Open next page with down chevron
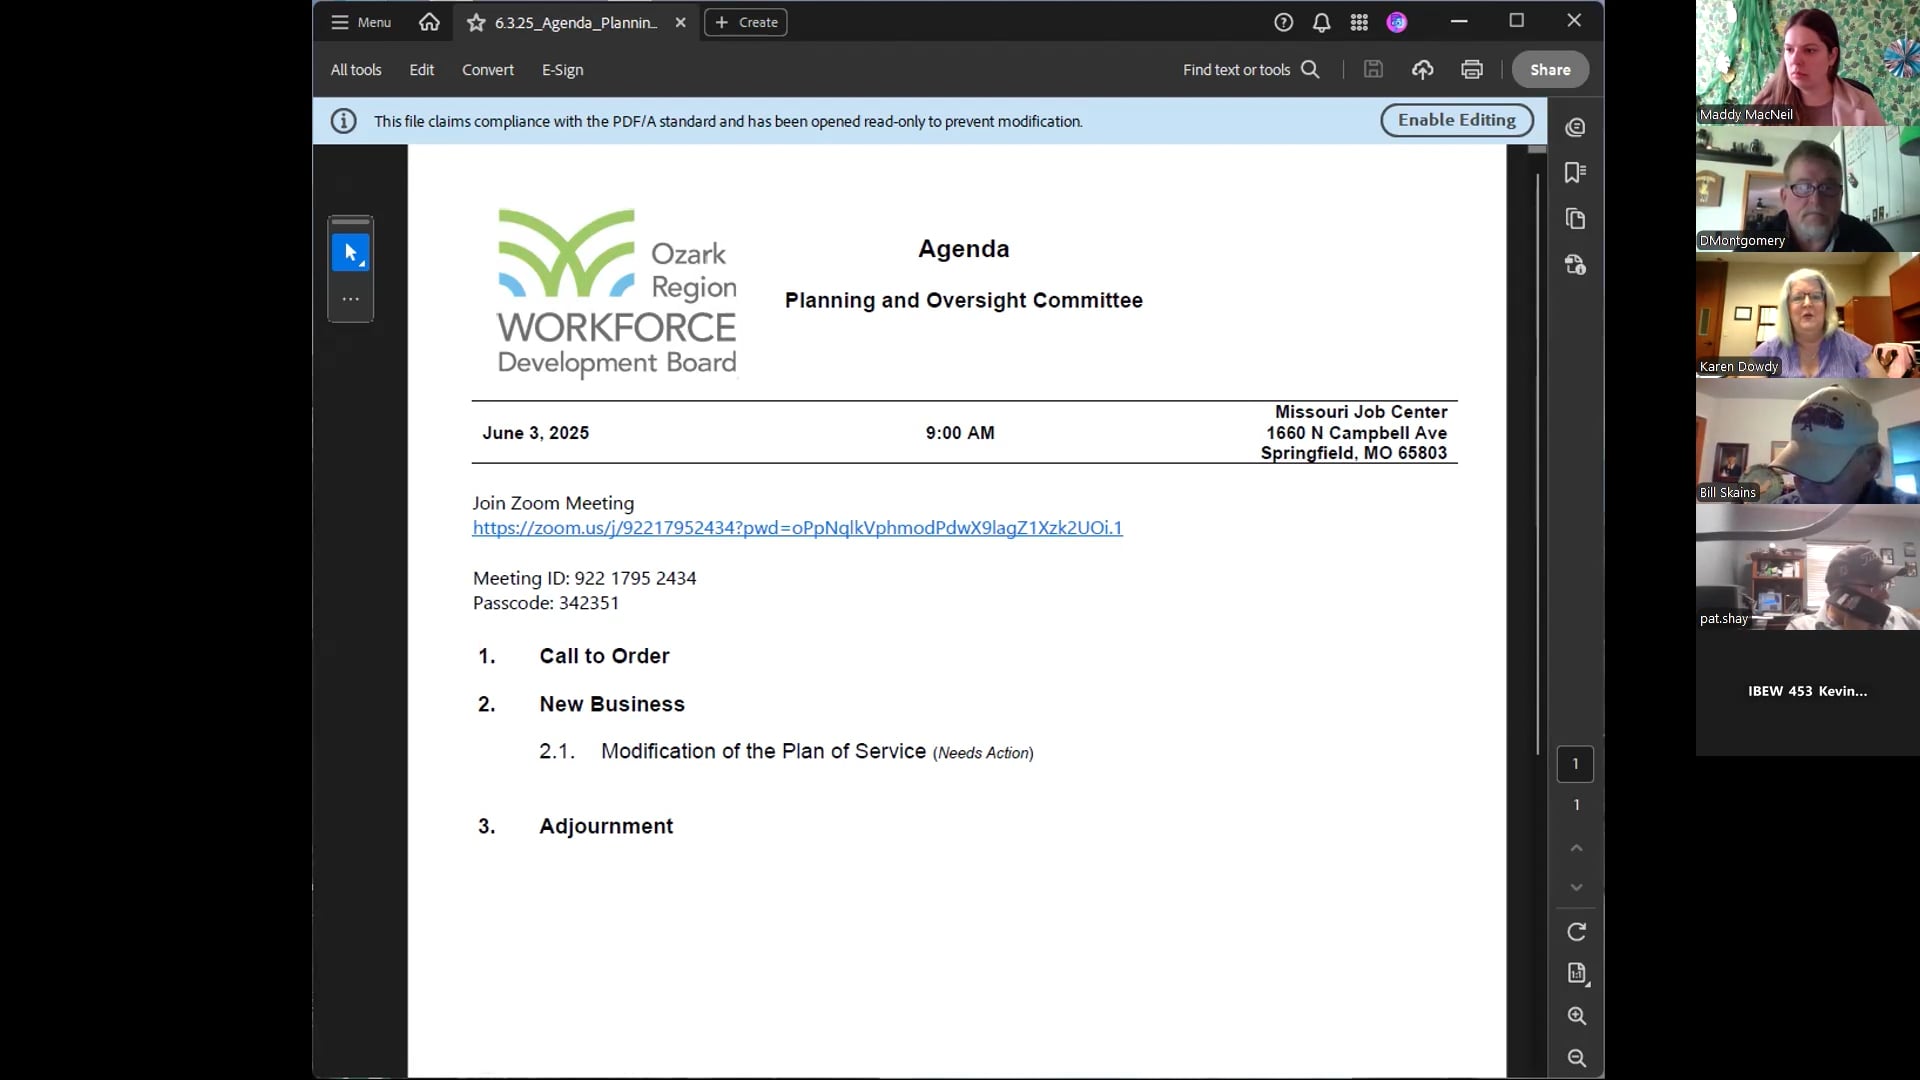 (1576, 888)
